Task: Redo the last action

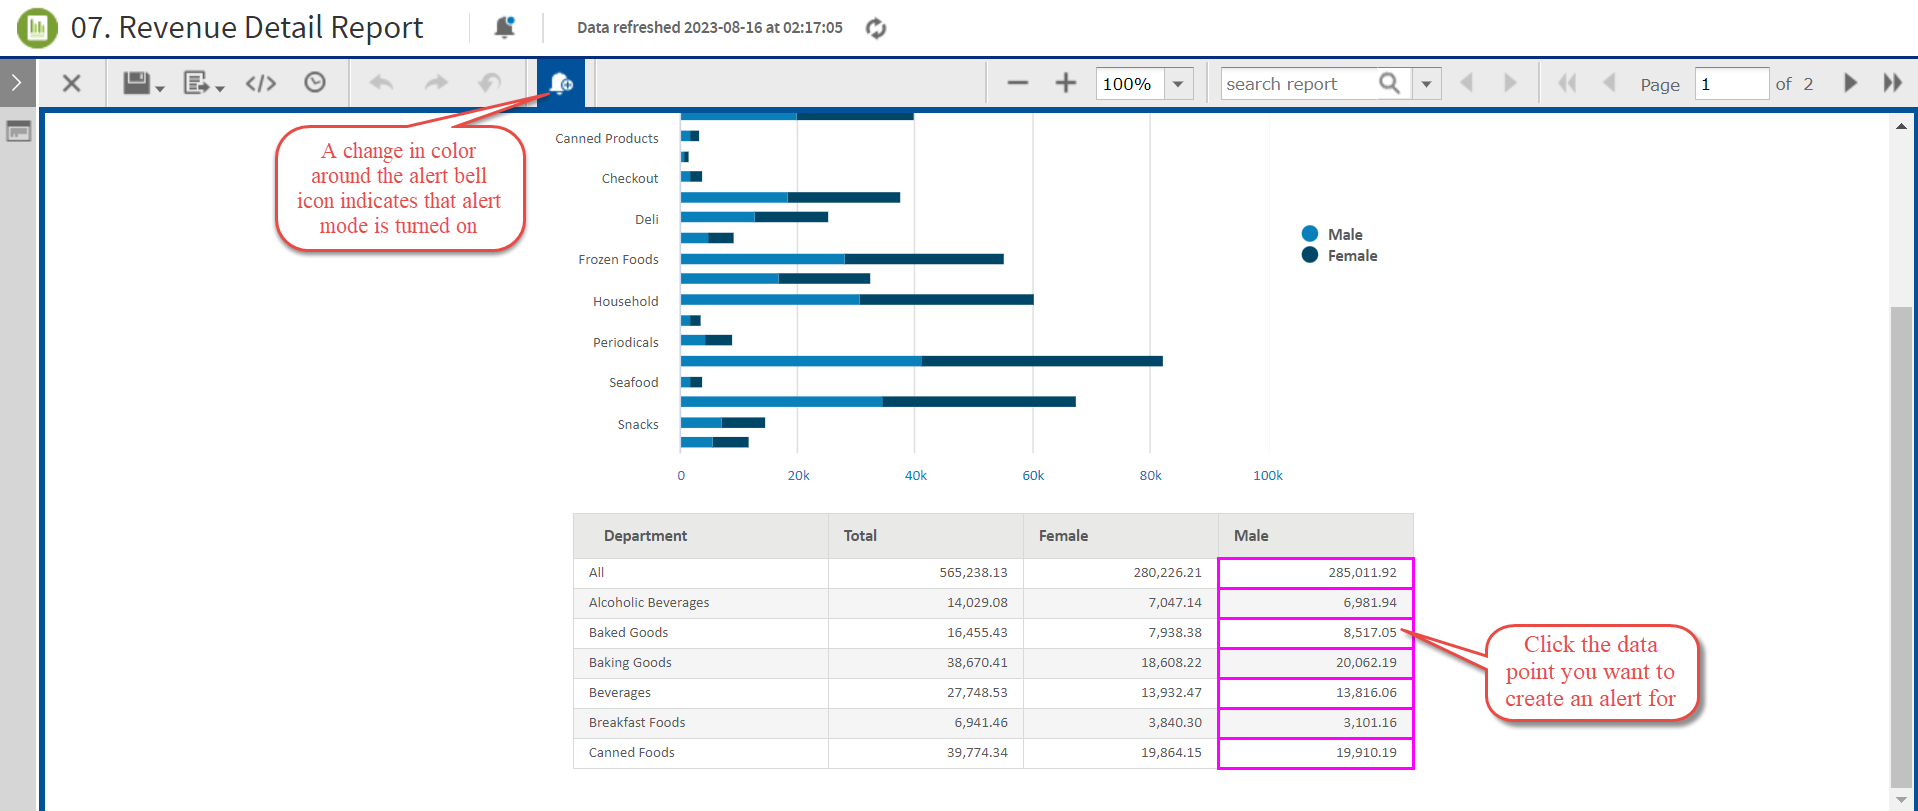Action: [436, 83]
